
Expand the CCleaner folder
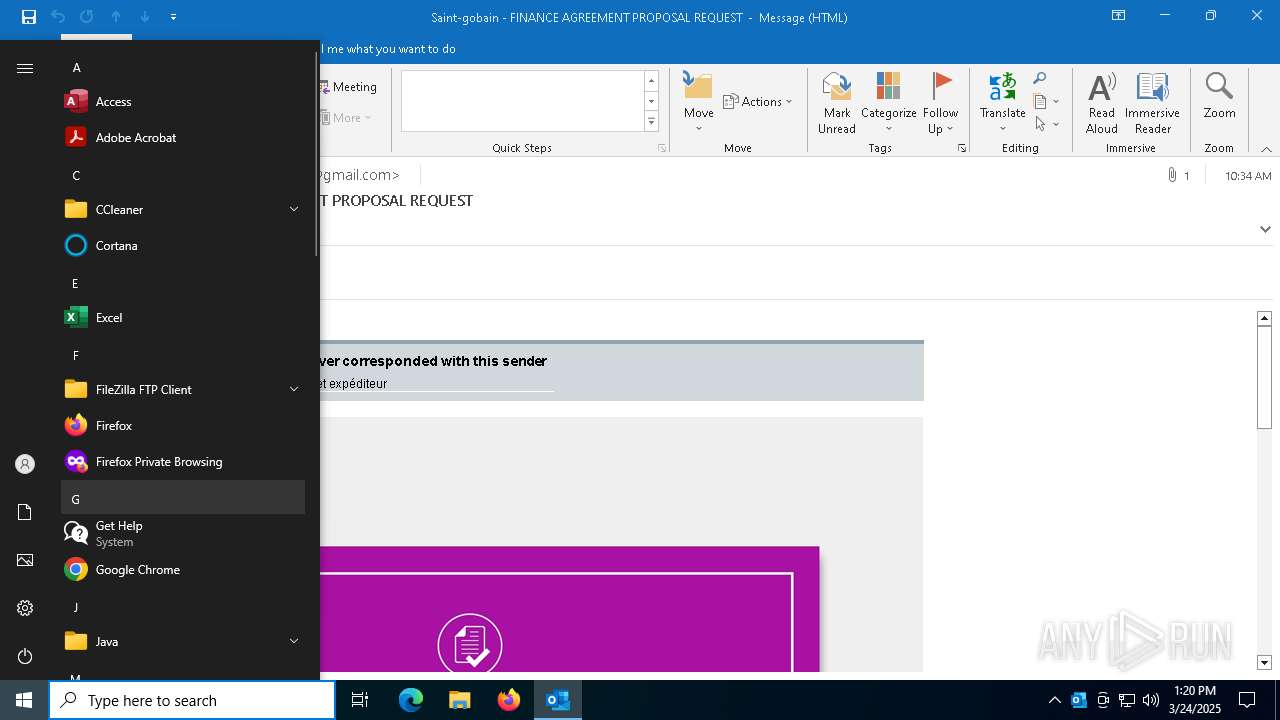pyautogui.click(x=183, y=209)
